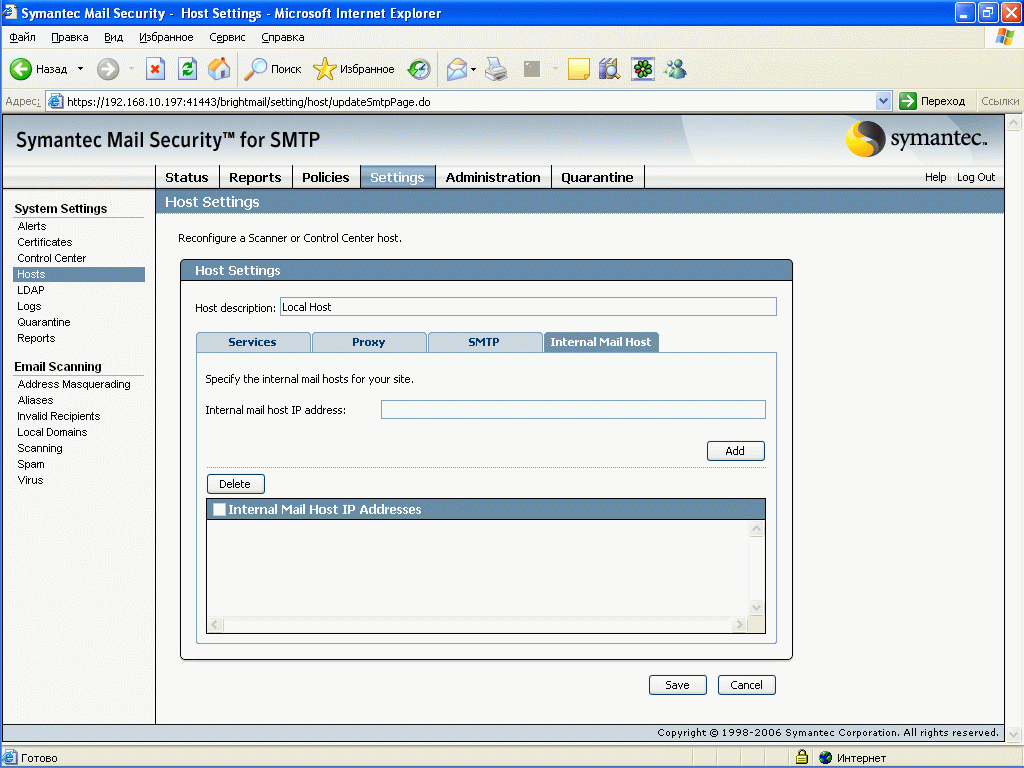Open the Файл menu
The height and width of the screenshot is (768, 1024).
pos(22,37)
